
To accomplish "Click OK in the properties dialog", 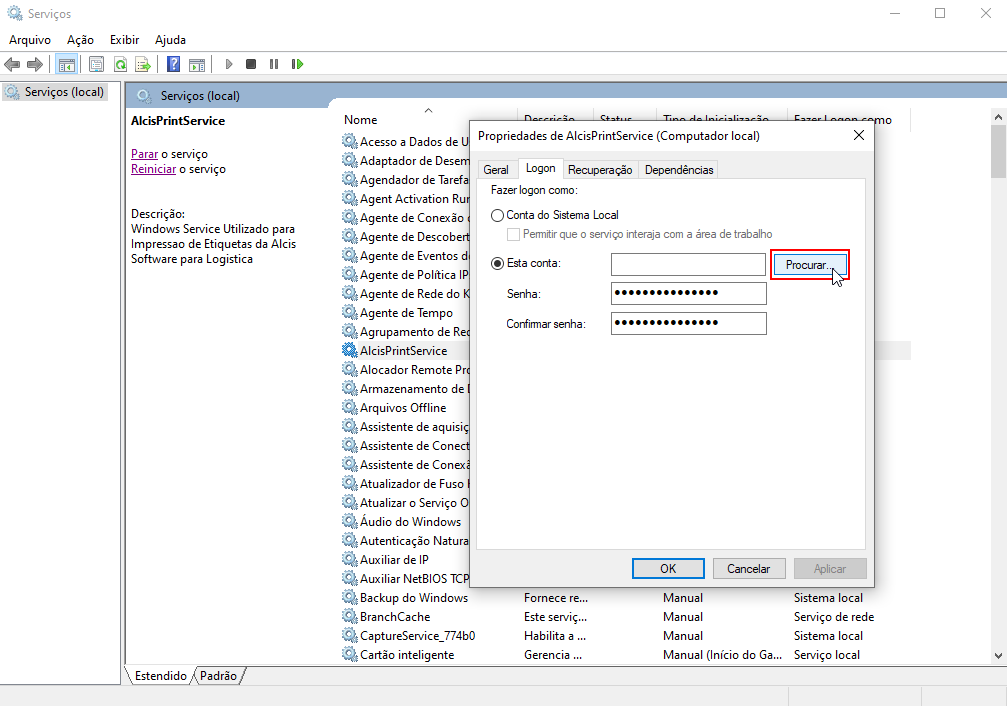I will coord(668,569).
